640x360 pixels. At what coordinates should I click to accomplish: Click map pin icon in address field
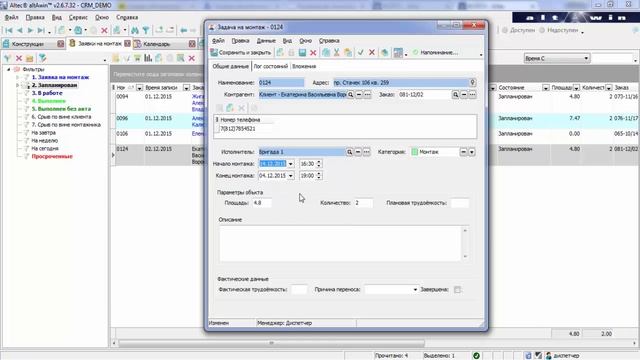pos(472,82)
